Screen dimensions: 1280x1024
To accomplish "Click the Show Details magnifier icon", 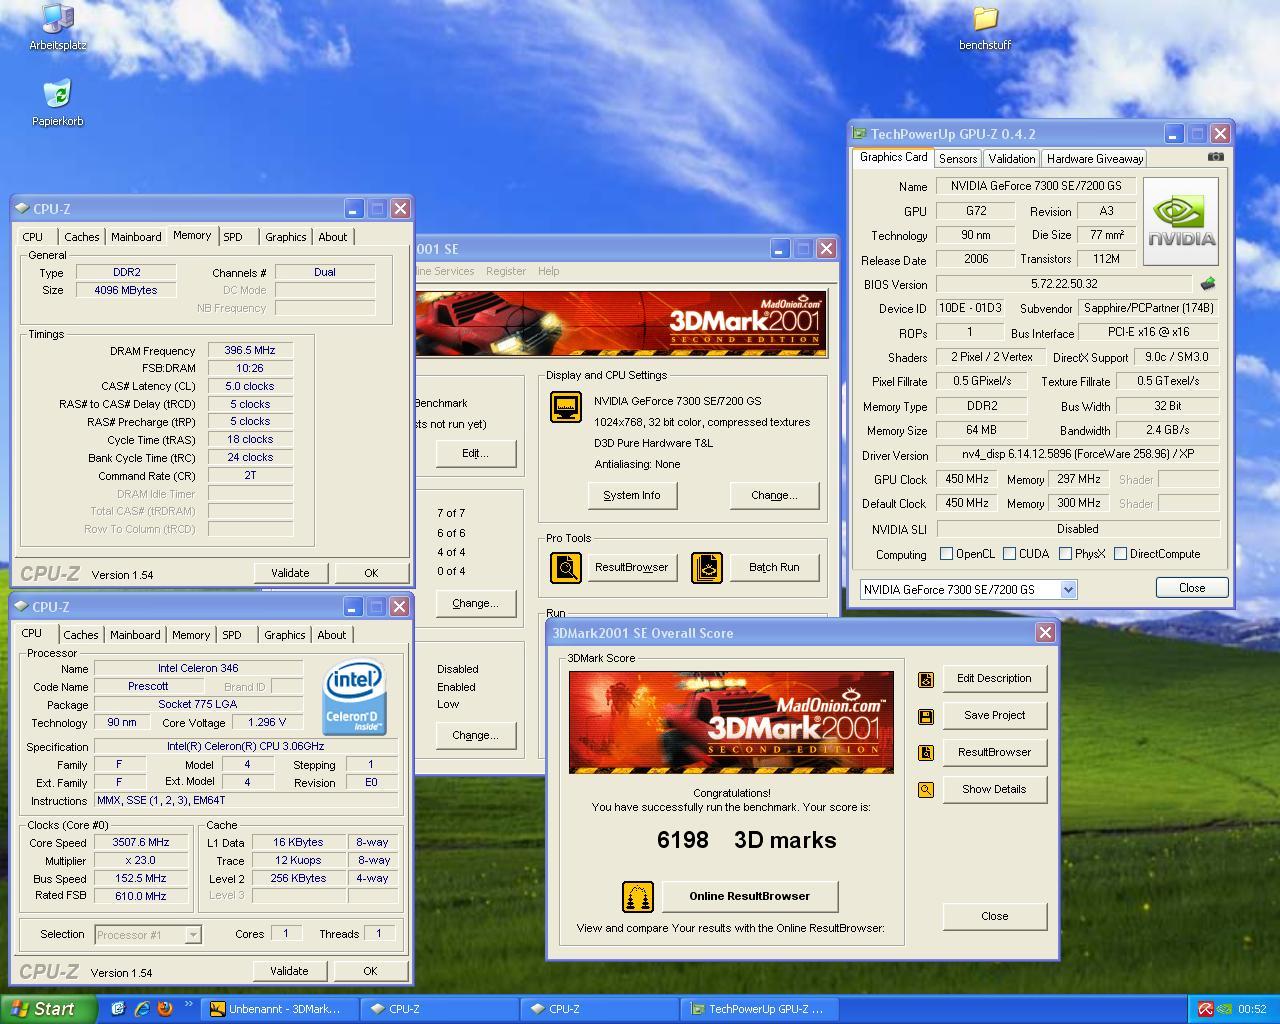I will click(x=926, y=790).
